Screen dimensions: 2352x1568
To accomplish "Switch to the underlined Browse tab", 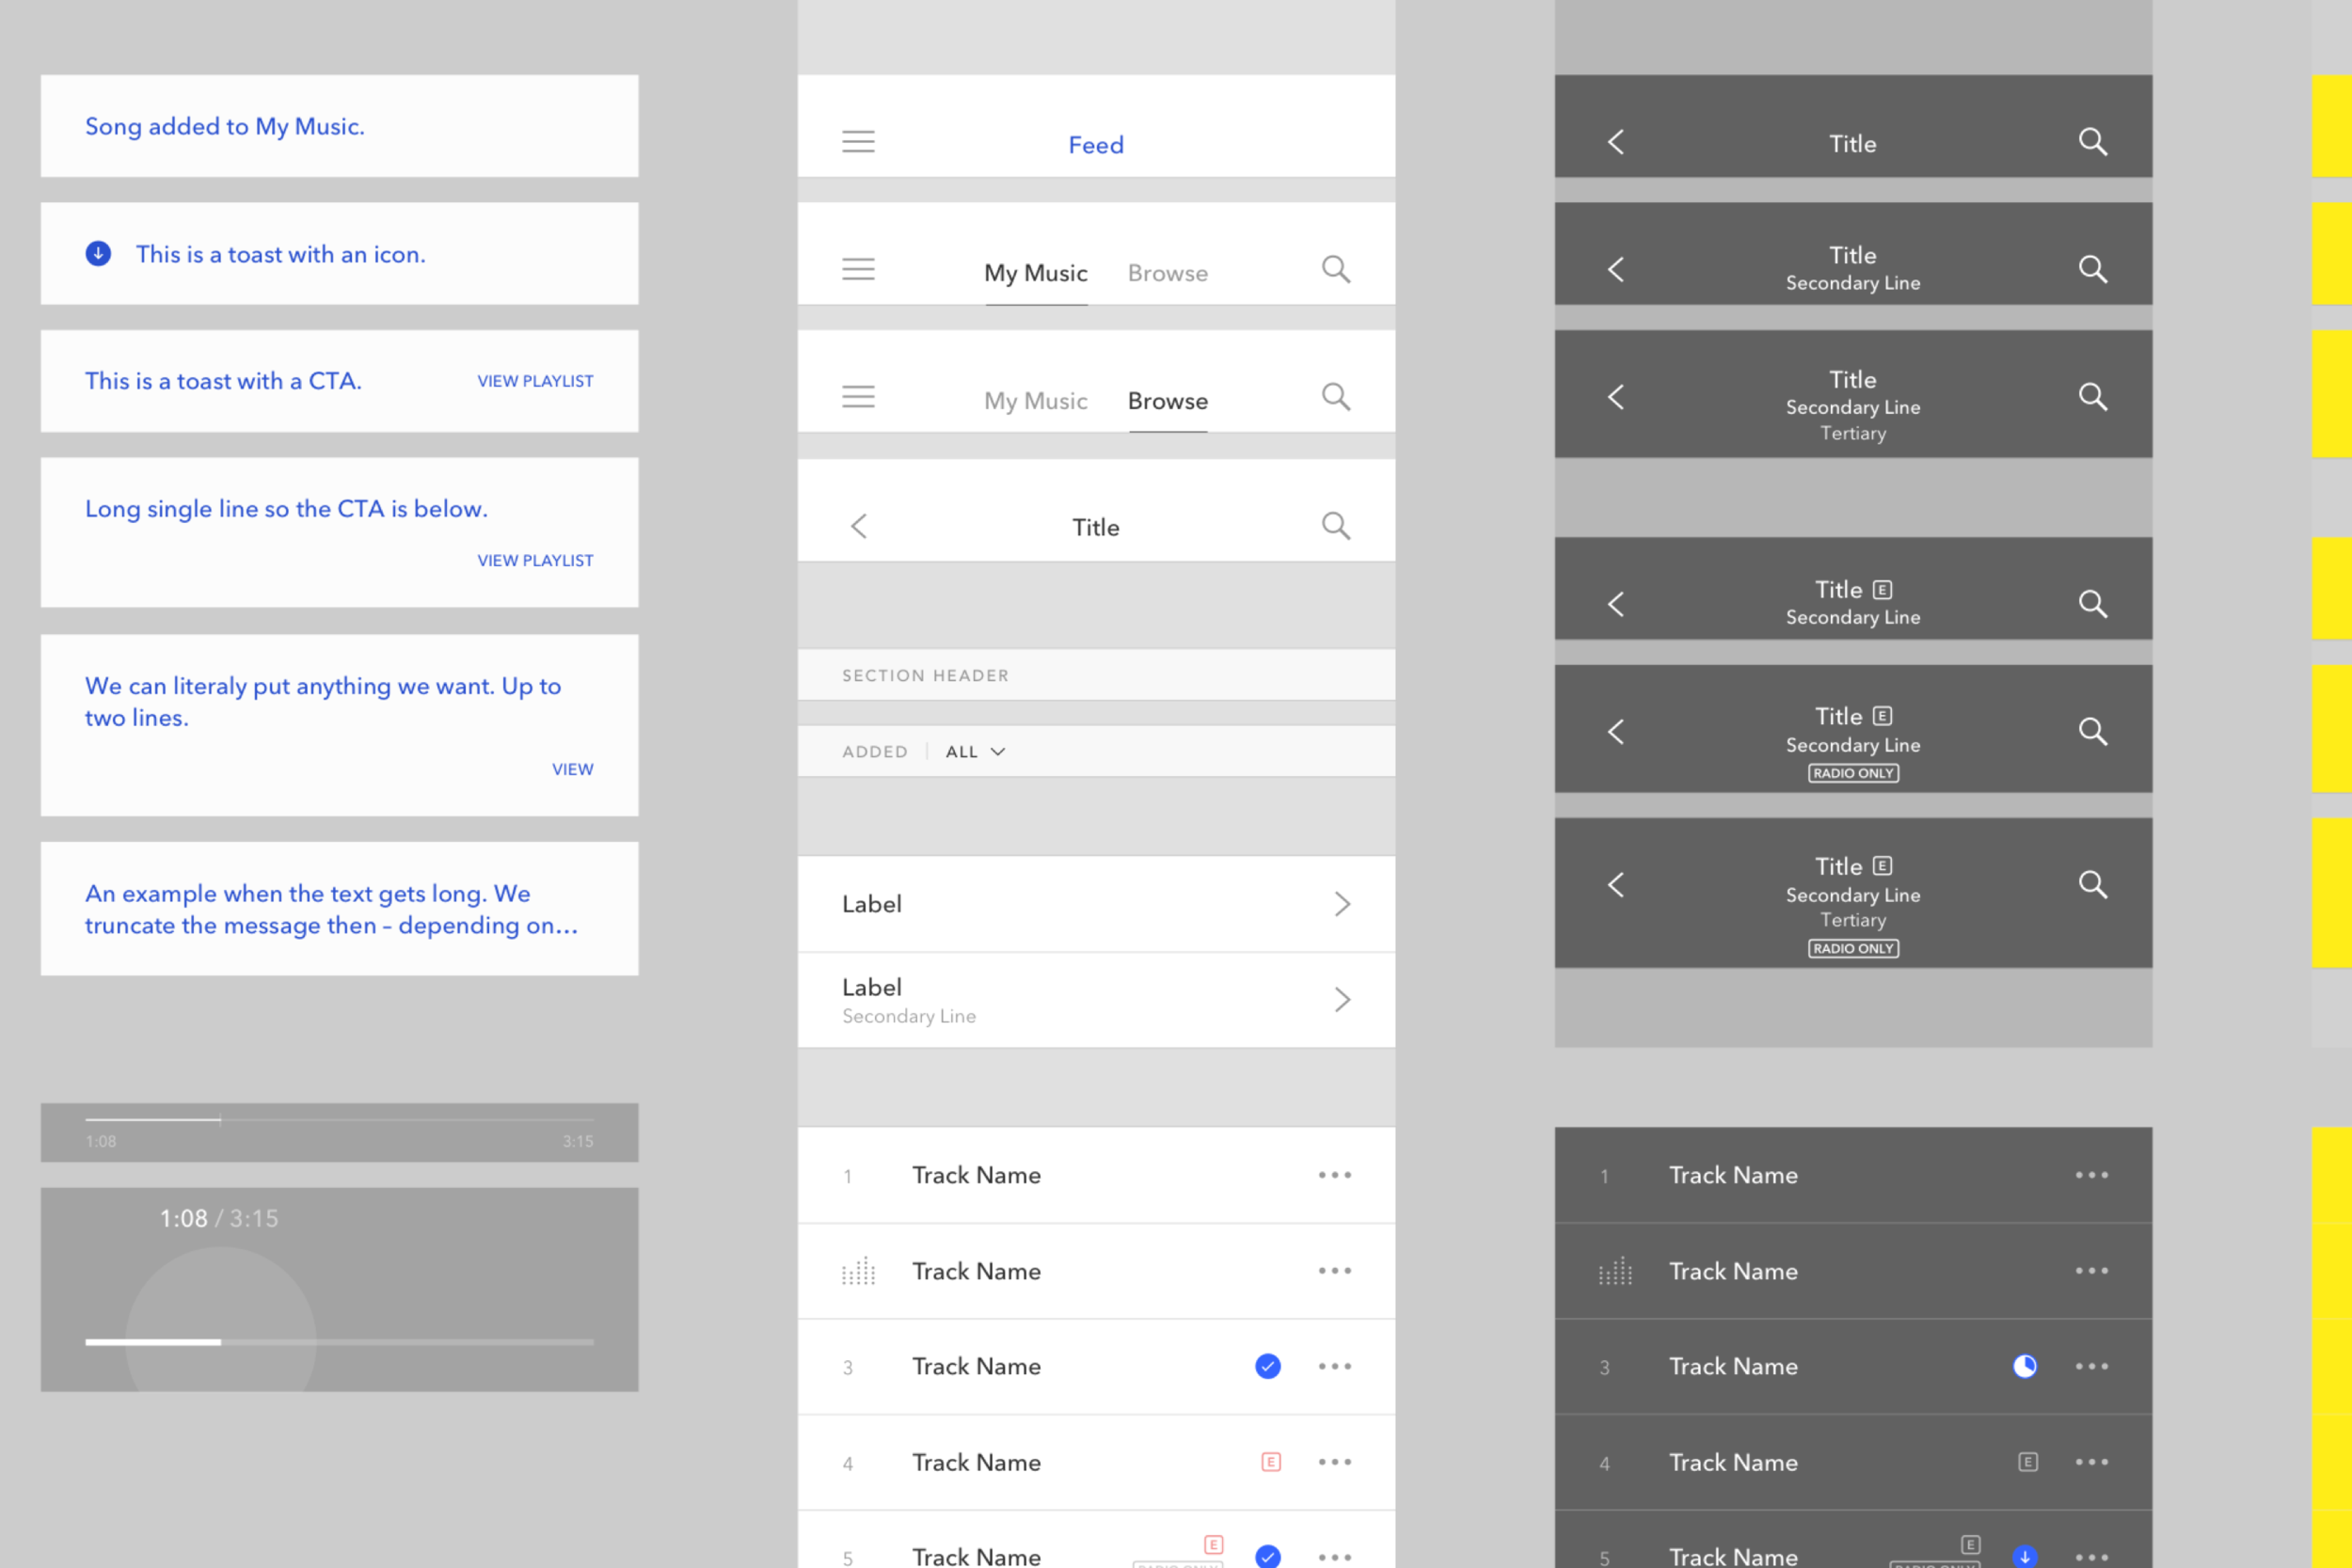I will (x=1167, y=401).
